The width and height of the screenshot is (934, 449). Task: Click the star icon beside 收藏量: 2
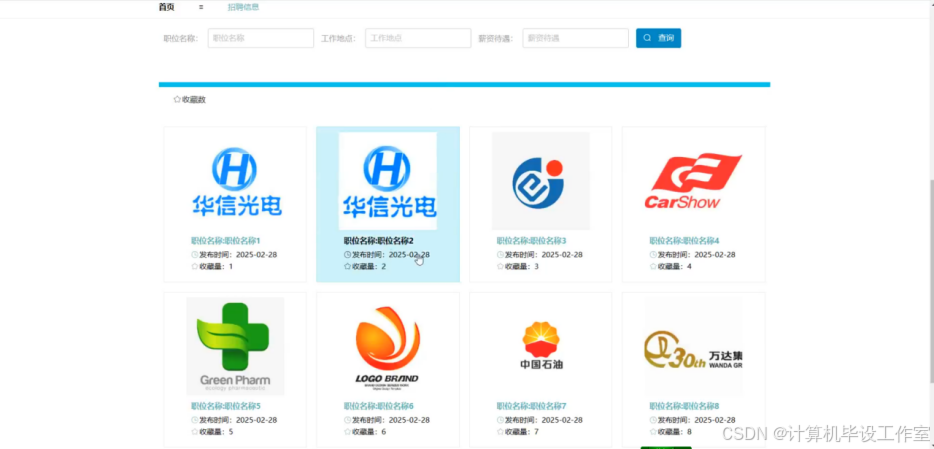coord(347,266)
